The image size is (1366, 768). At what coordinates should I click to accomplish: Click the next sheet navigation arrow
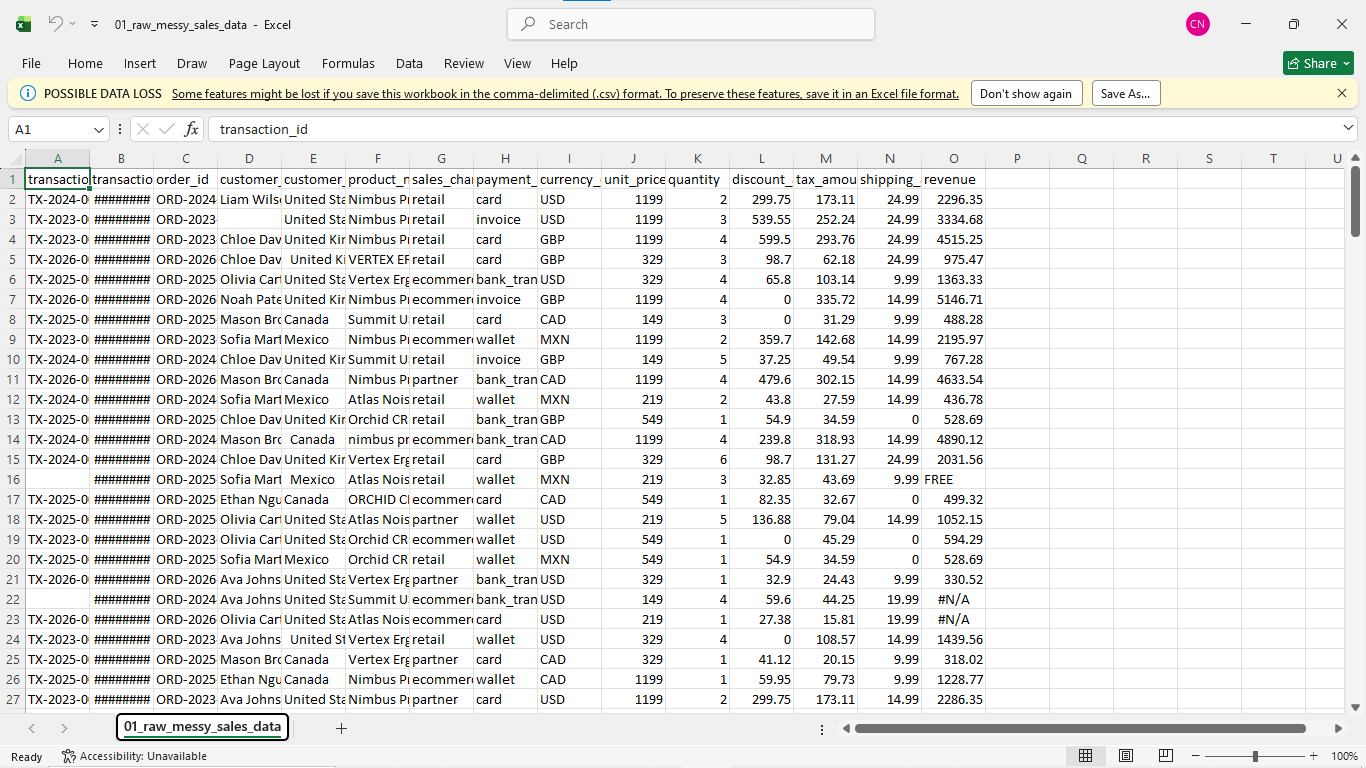point(64,728)
